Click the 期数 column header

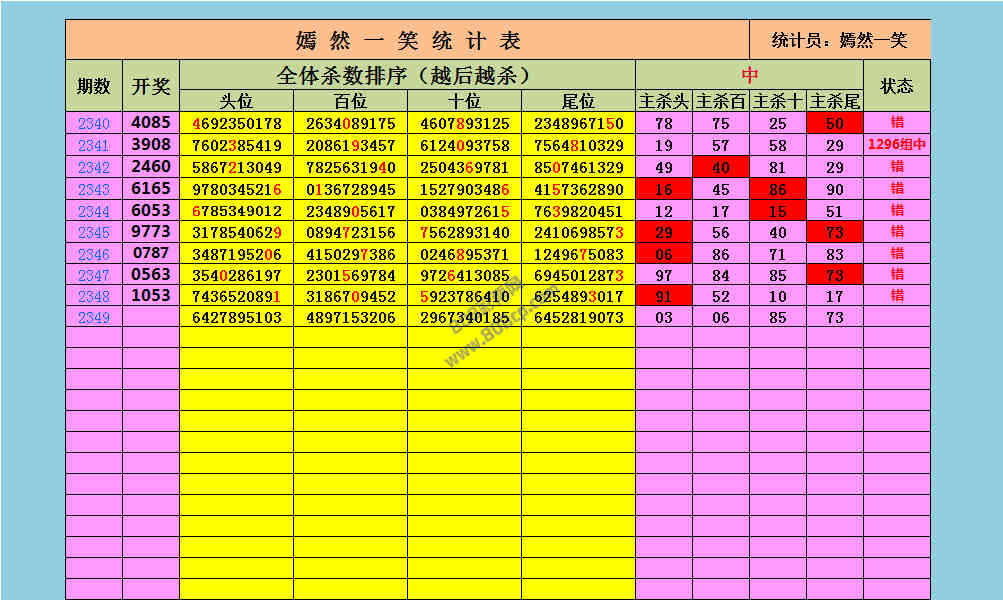click(94, 86)
